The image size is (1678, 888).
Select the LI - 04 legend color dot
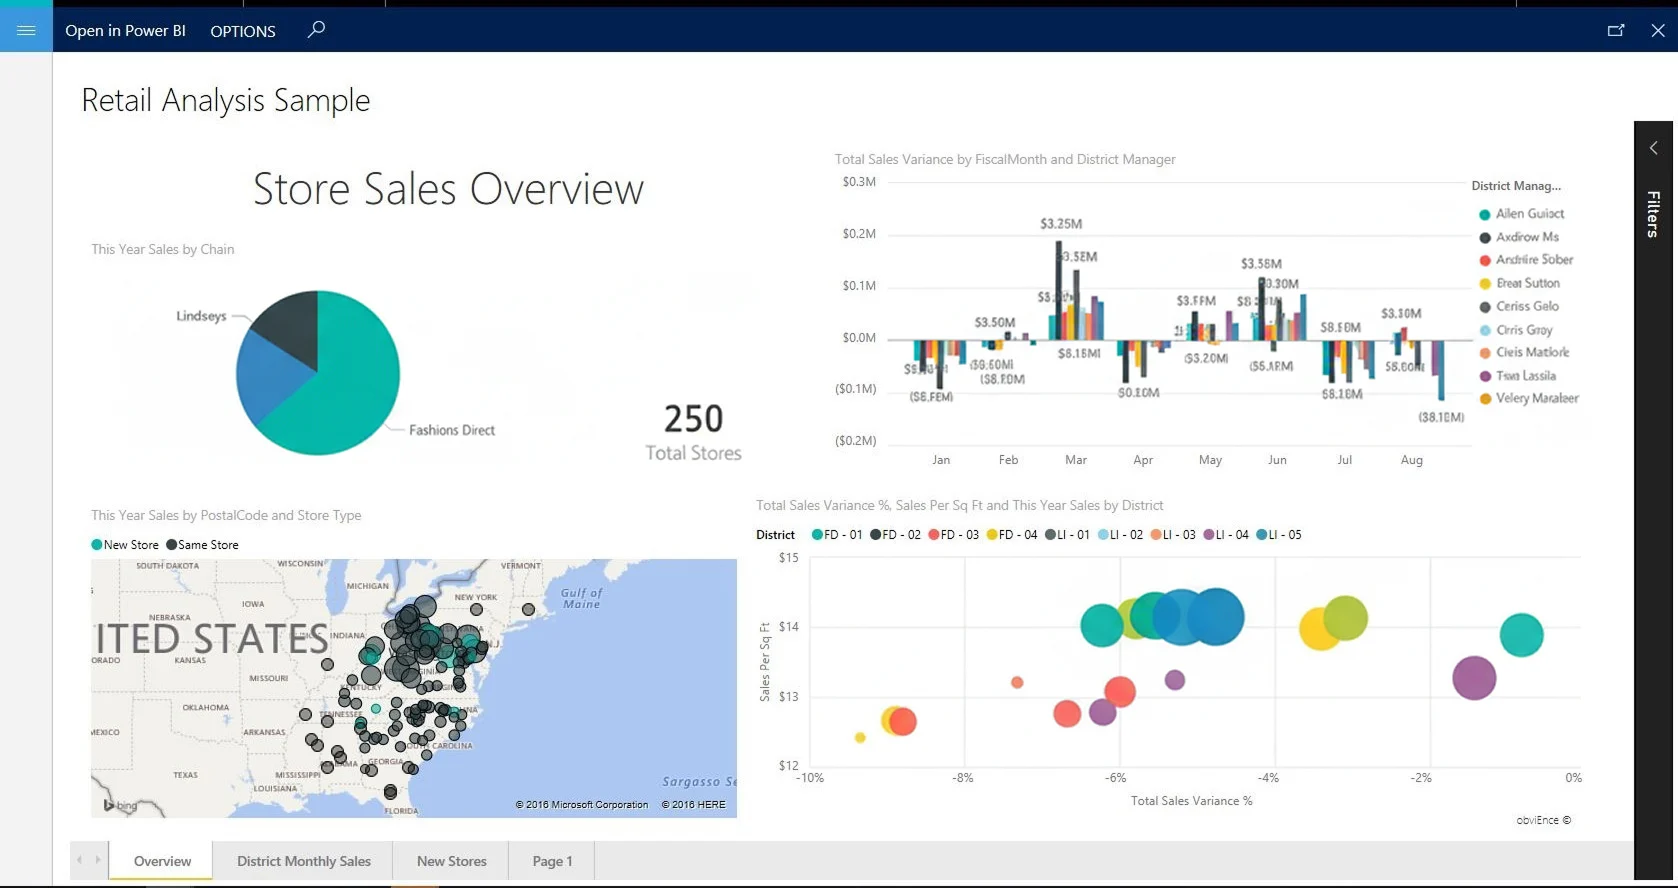click(1209, 535)
